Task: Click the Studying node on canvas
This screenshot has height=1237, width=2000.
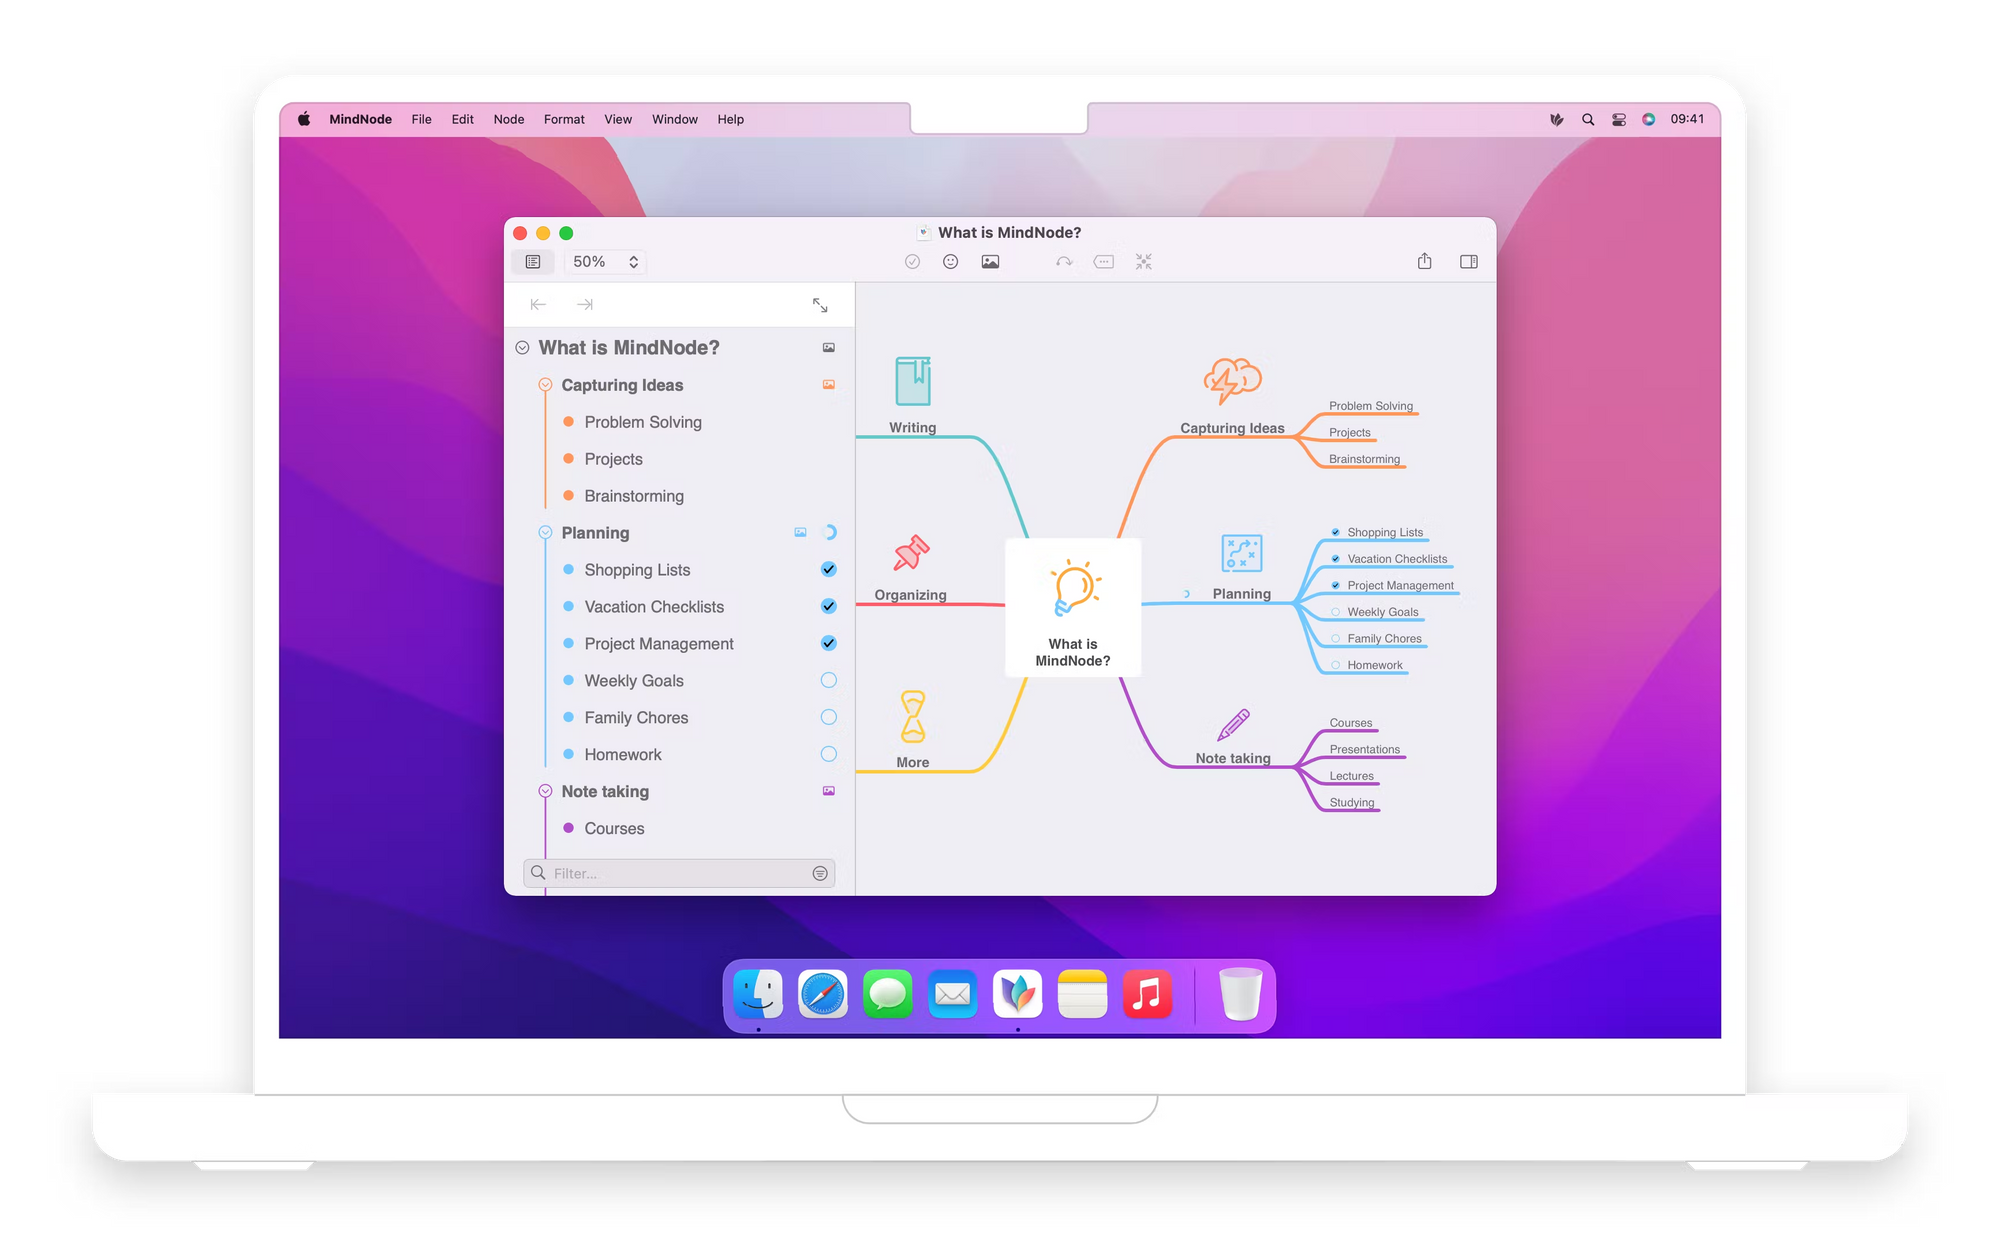Action: (1352, 802)
